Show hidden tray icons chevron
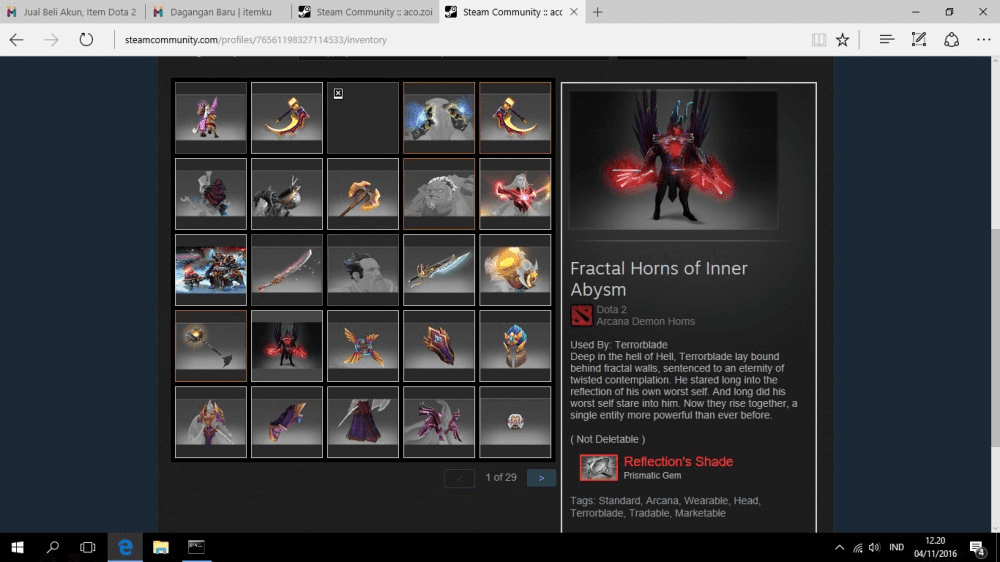The height and width of the screenshot is (562, 1000). tap(839, 547)
